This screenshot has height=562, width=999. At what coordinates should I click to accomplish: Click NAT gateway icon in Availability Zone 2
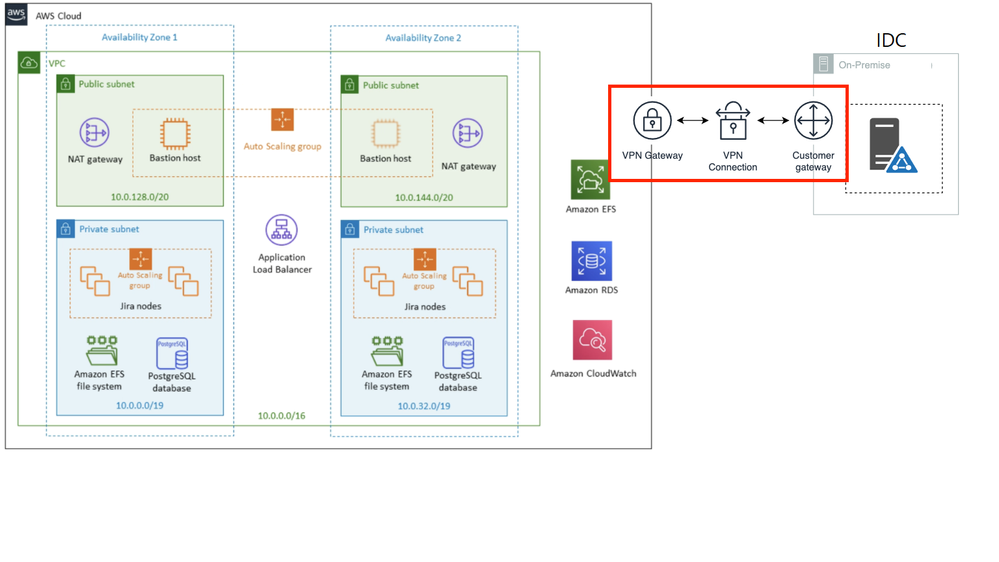(468, 134)
